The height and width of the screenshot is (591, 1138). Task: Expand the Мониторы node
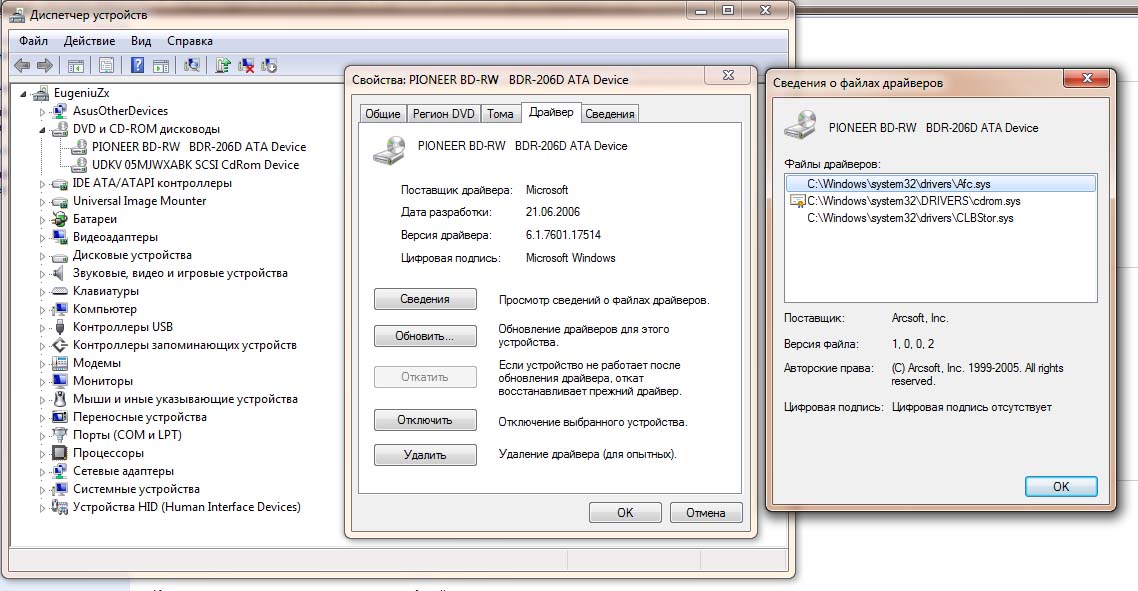[42, 381]
